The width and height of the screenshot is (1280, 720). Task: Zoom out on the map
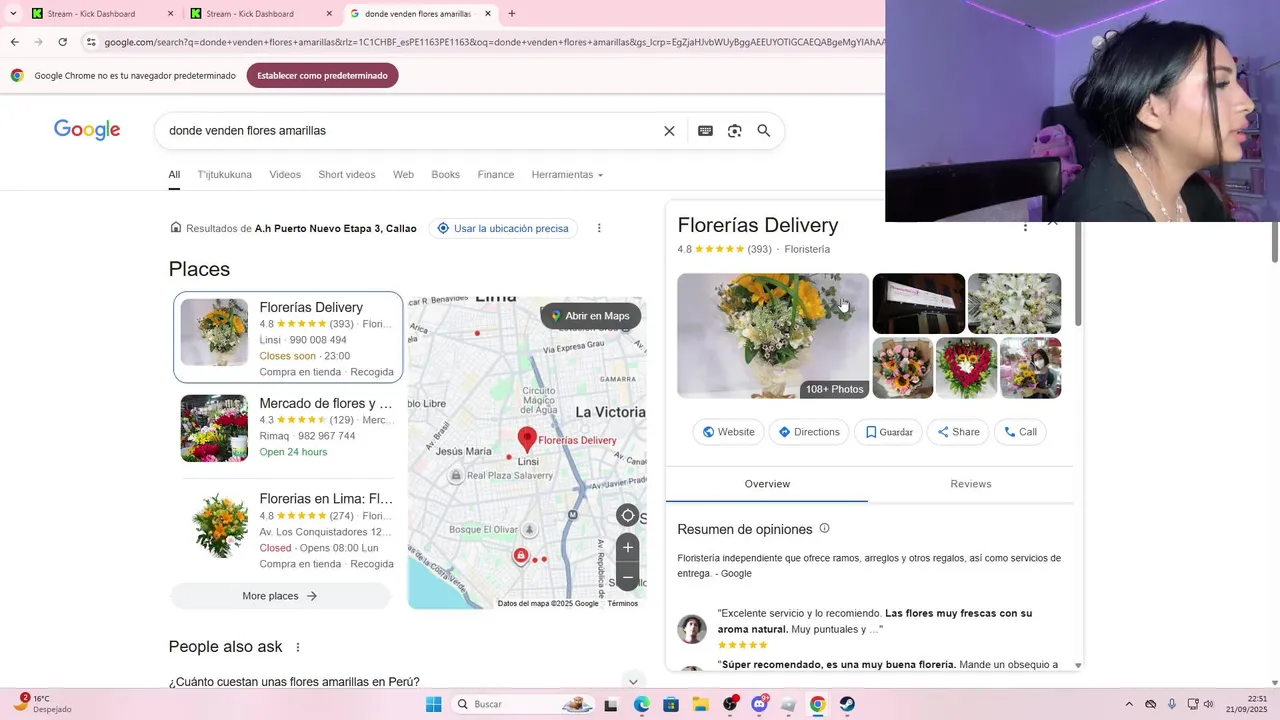tap(628, 577)
